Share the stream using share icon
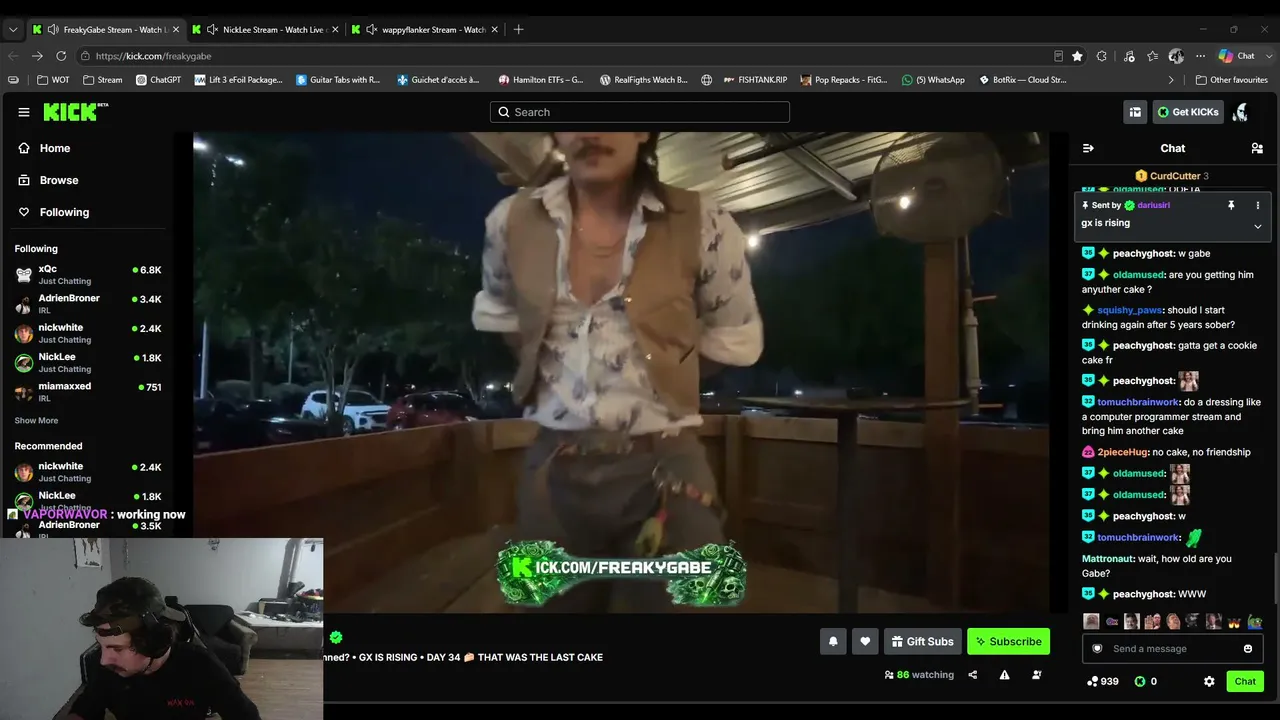Viewport: 1280px width, 720px height. [972, 675]
